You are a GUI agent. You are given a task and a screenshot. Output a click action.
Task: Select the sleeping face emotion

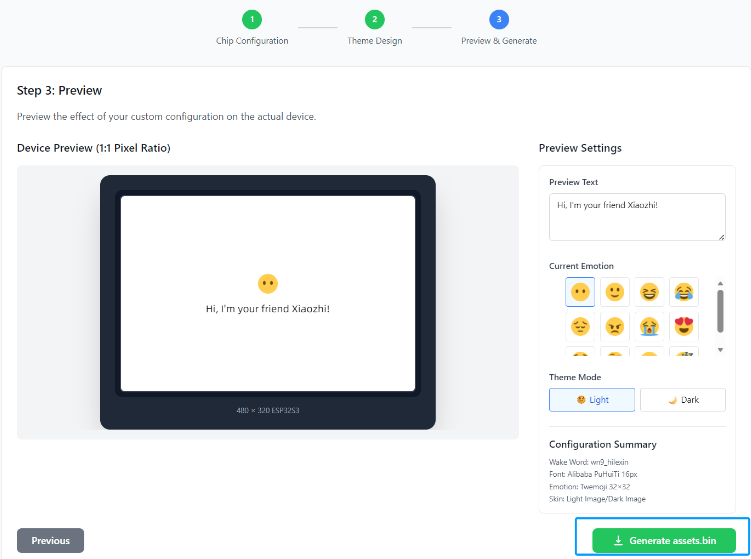click(x=684, y=352)
